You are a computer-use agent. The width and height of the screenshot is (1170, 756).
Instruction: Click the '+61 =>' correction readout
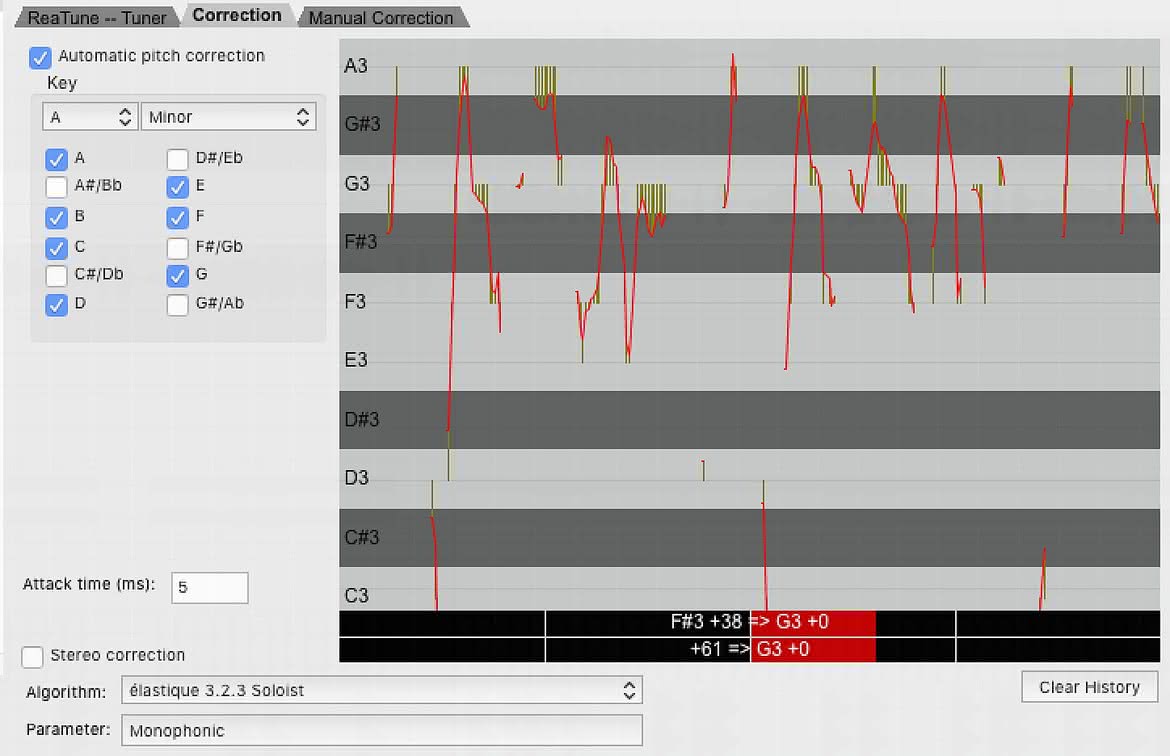tap(720, 649)
